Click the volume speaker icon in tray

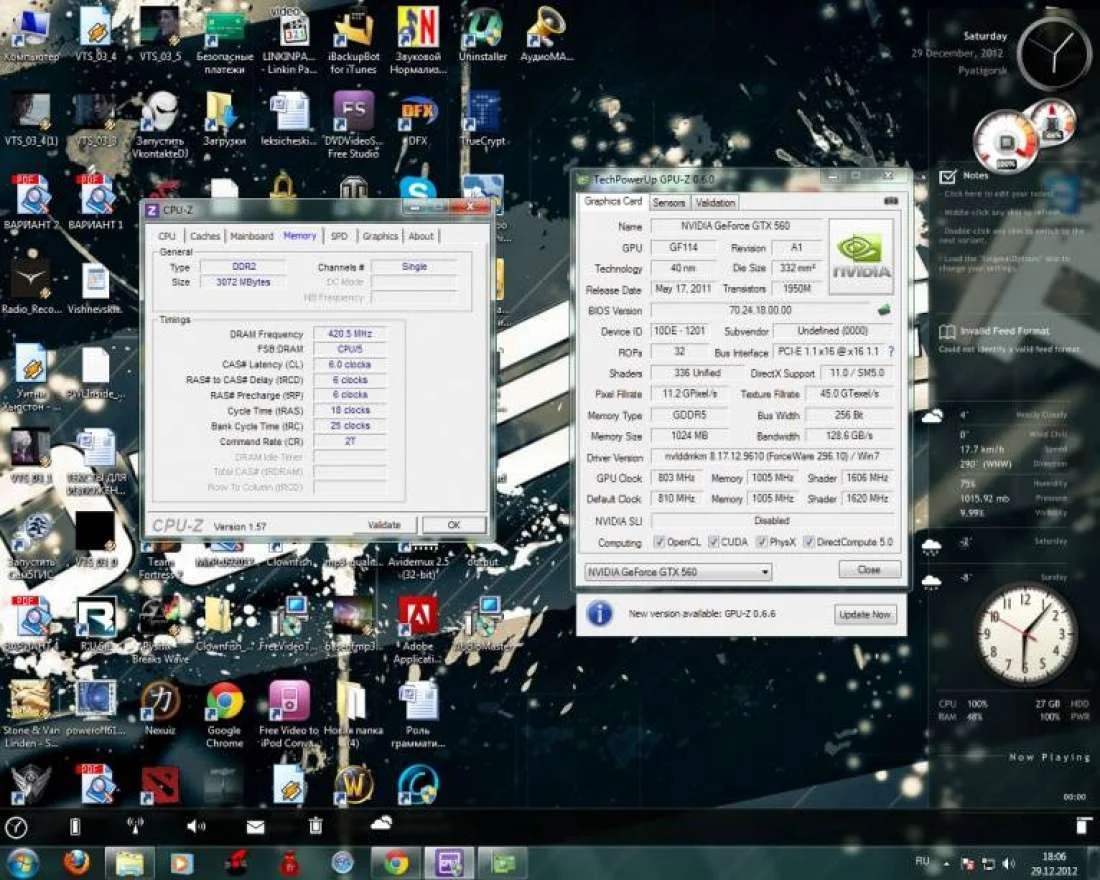point(1008,863)
